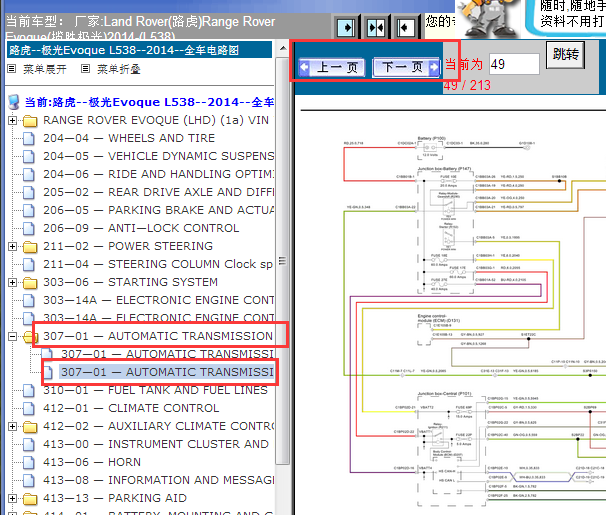Open 211-04 STEERING COLUMN Clock spring entry

[x=158, y=264]
